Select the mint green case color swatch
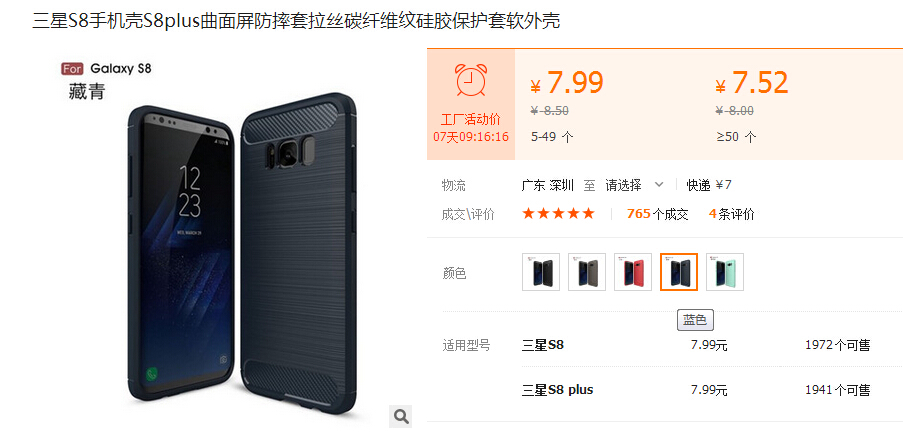The width and height of the screenshot is (903, 438). click(x=725, y=272)
